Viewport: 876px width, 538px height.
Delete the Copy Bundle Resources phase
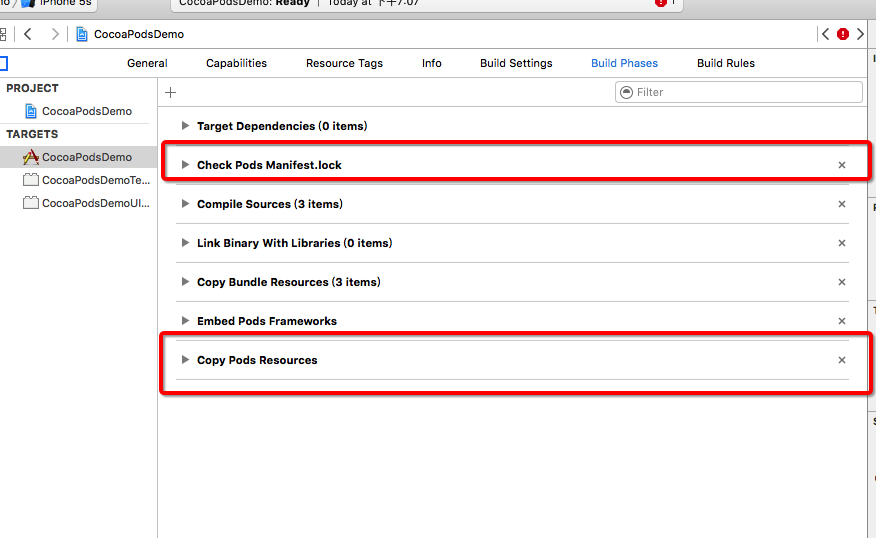click(x=842, y=282)
